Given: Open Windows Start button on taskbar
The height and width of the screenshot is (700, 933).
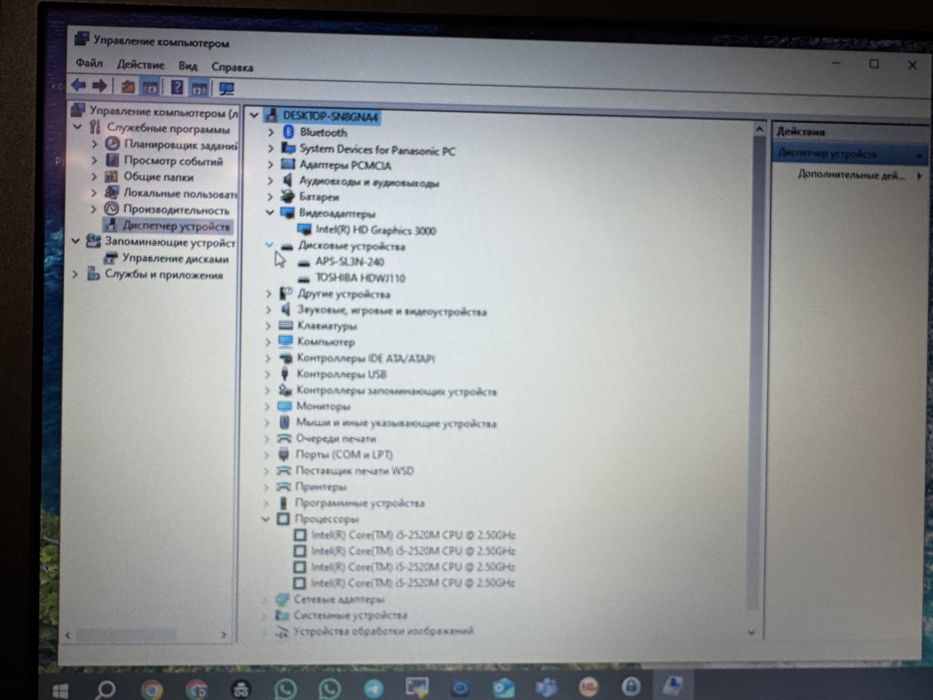Looking at the screenshot, I should pyautogui.click(x=60, y=690).
